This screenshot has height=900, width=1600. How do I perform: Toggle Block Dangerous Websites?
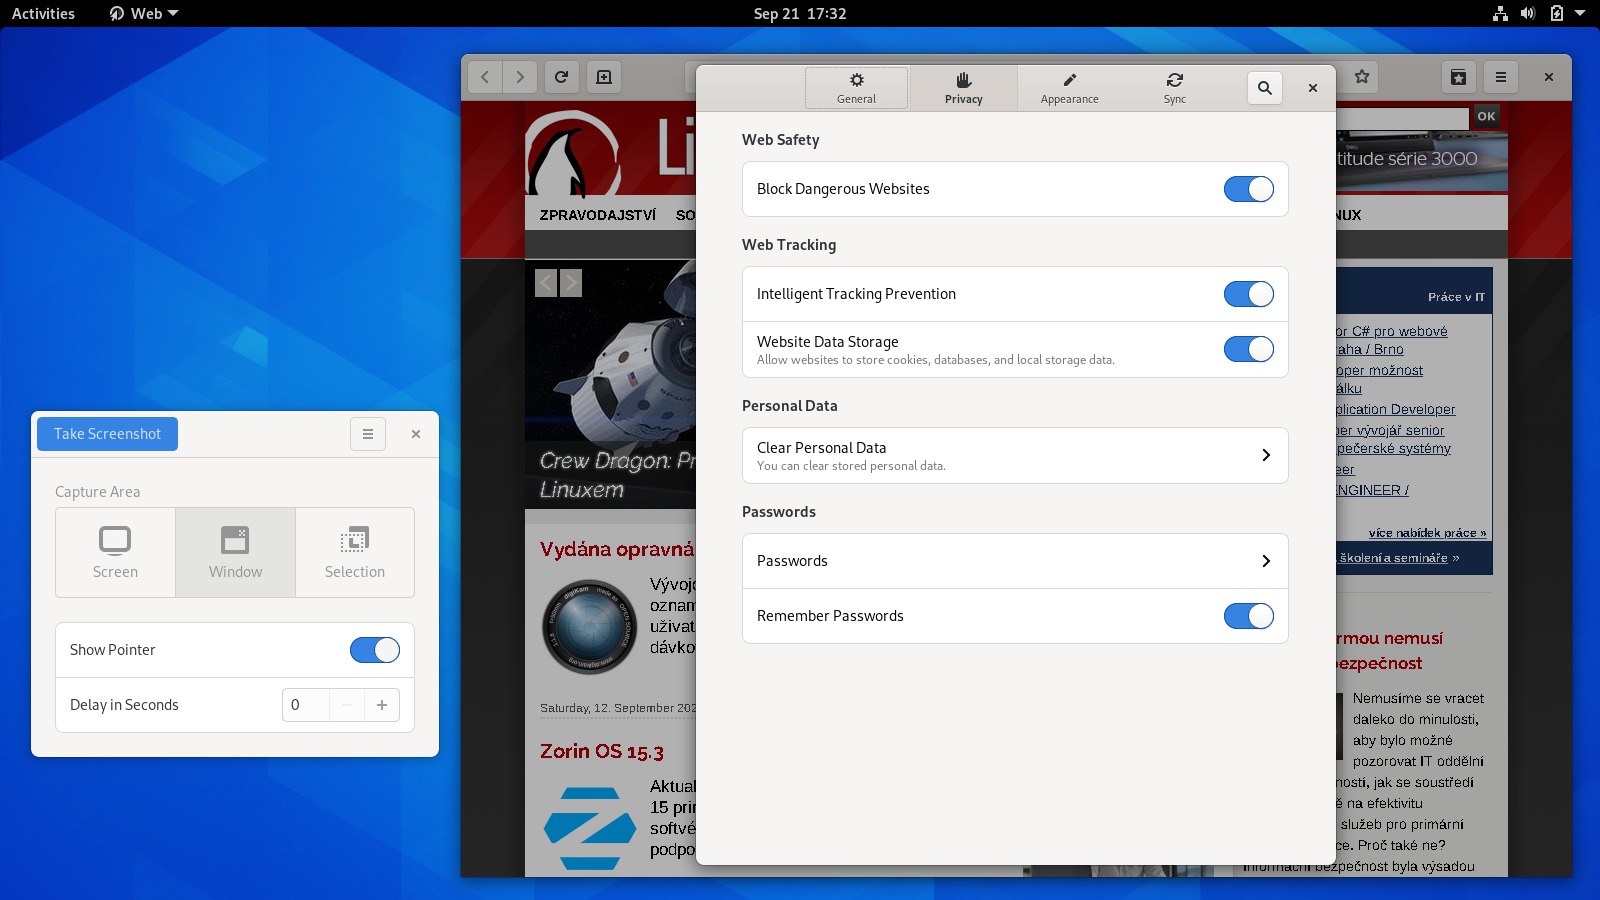(x=1248, y=189)
